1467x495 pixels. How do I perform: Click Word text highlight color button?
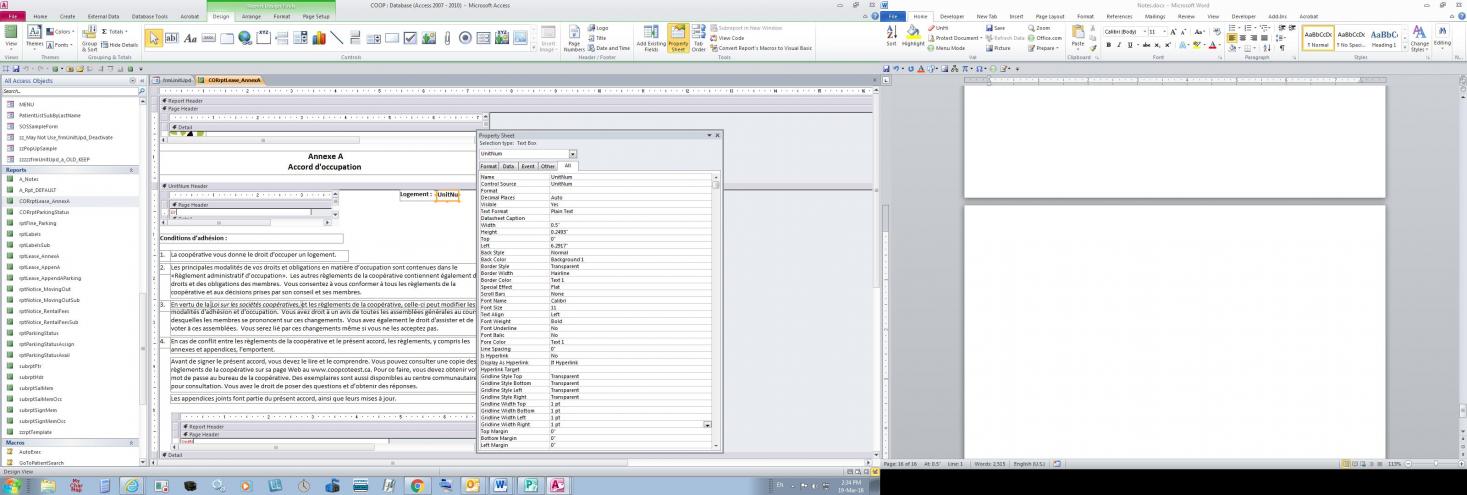click(x=1199, y=45)
